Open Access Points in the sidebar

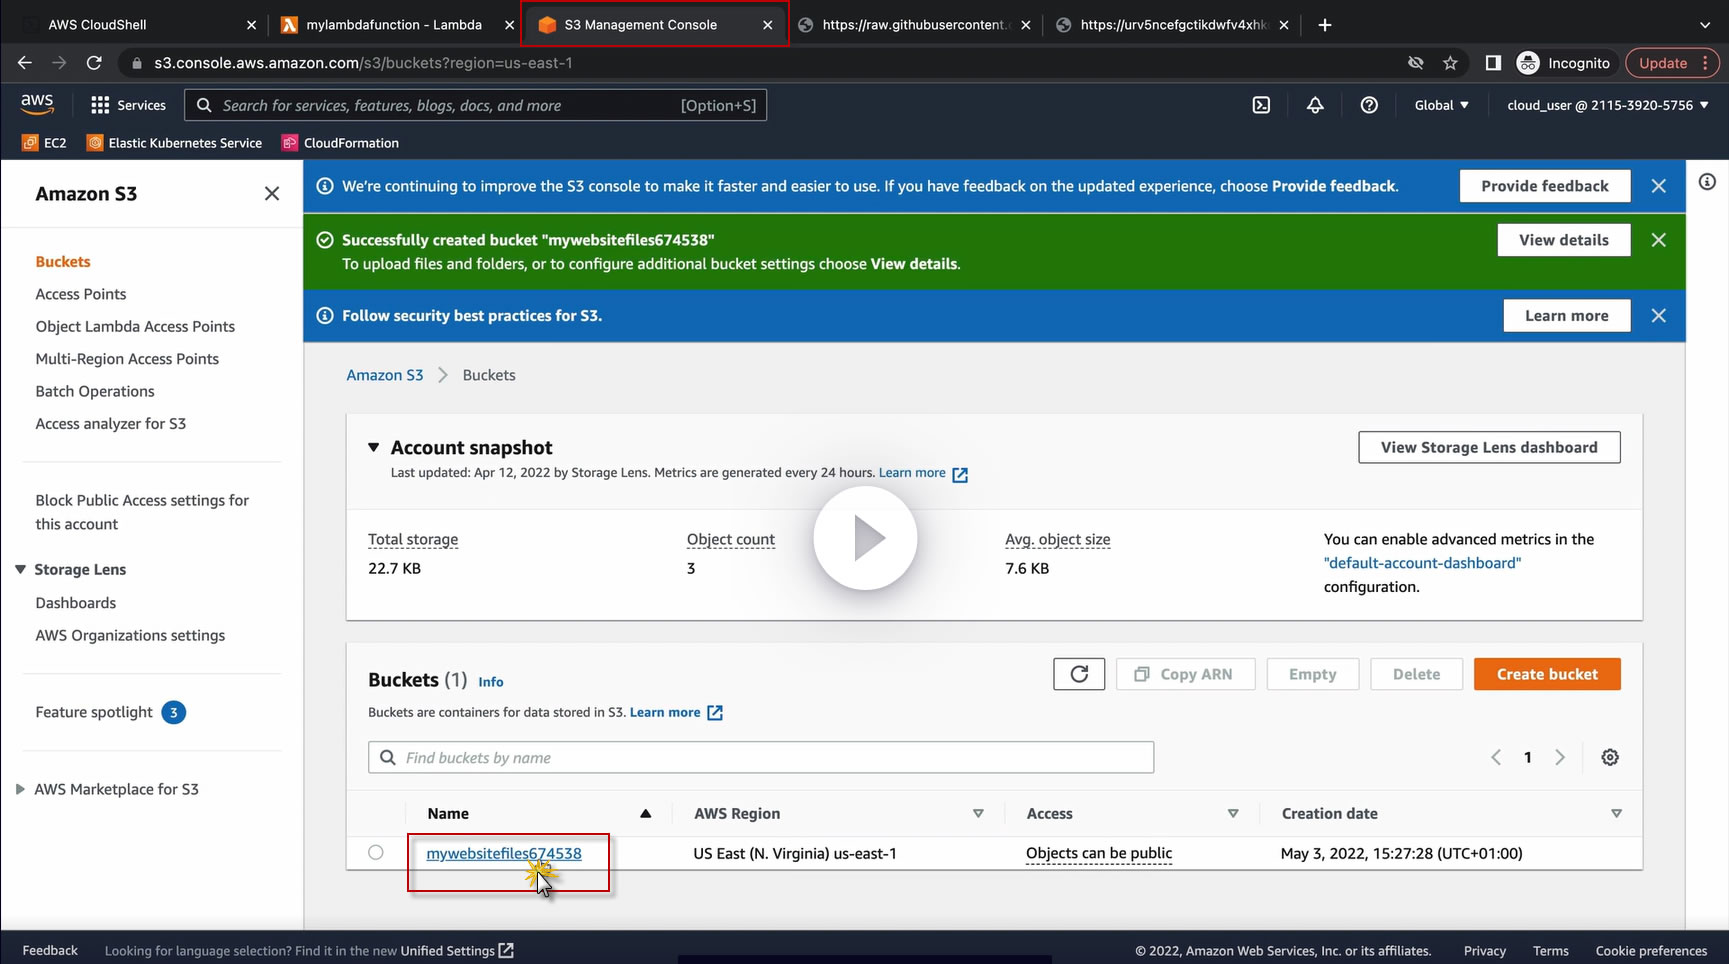point(81,294)
